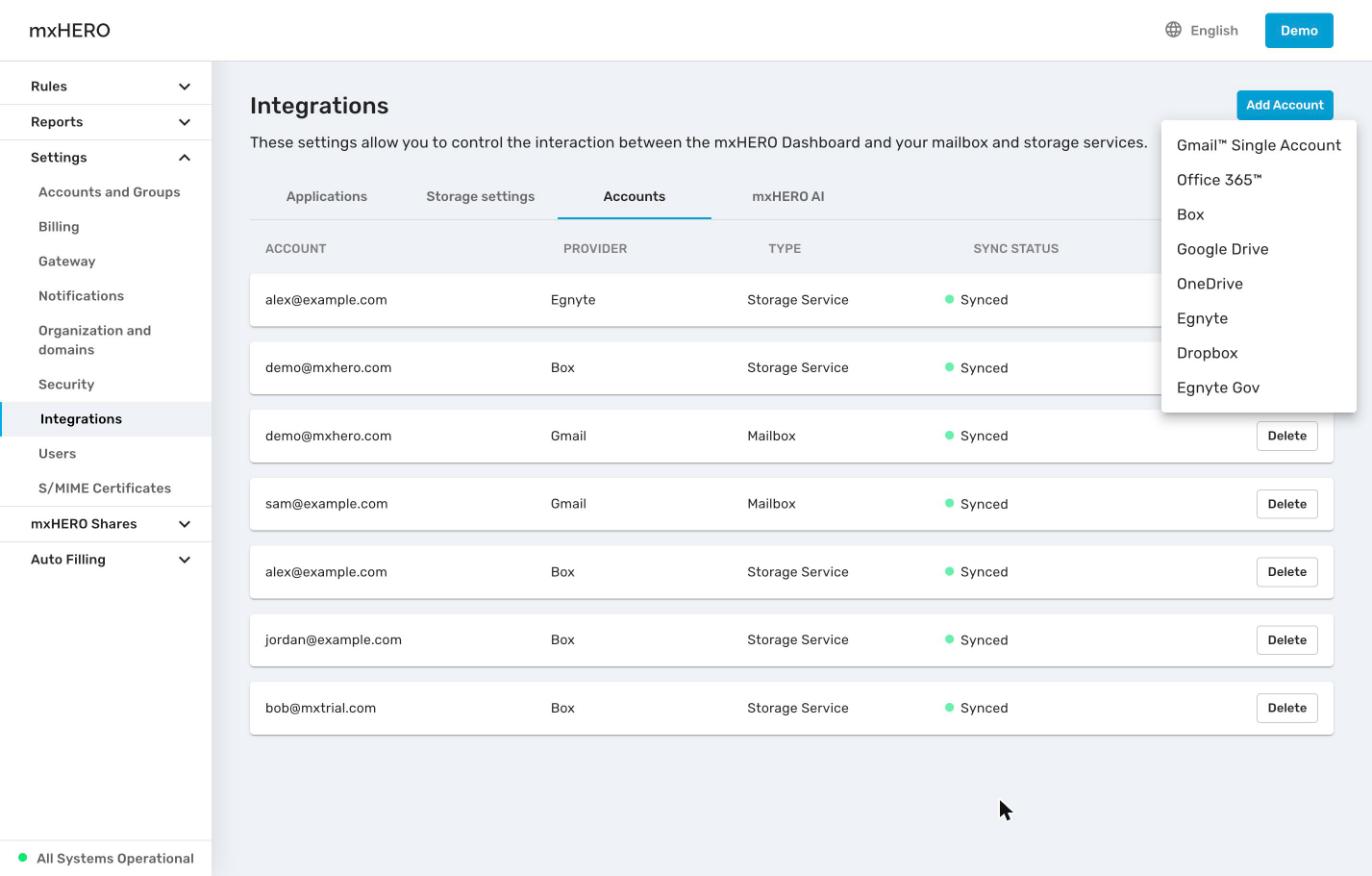Click alex@example.com in the Egnyte row
Image resolution: width=1372 pixels, height=876 pixels.
tap(326, 300)
